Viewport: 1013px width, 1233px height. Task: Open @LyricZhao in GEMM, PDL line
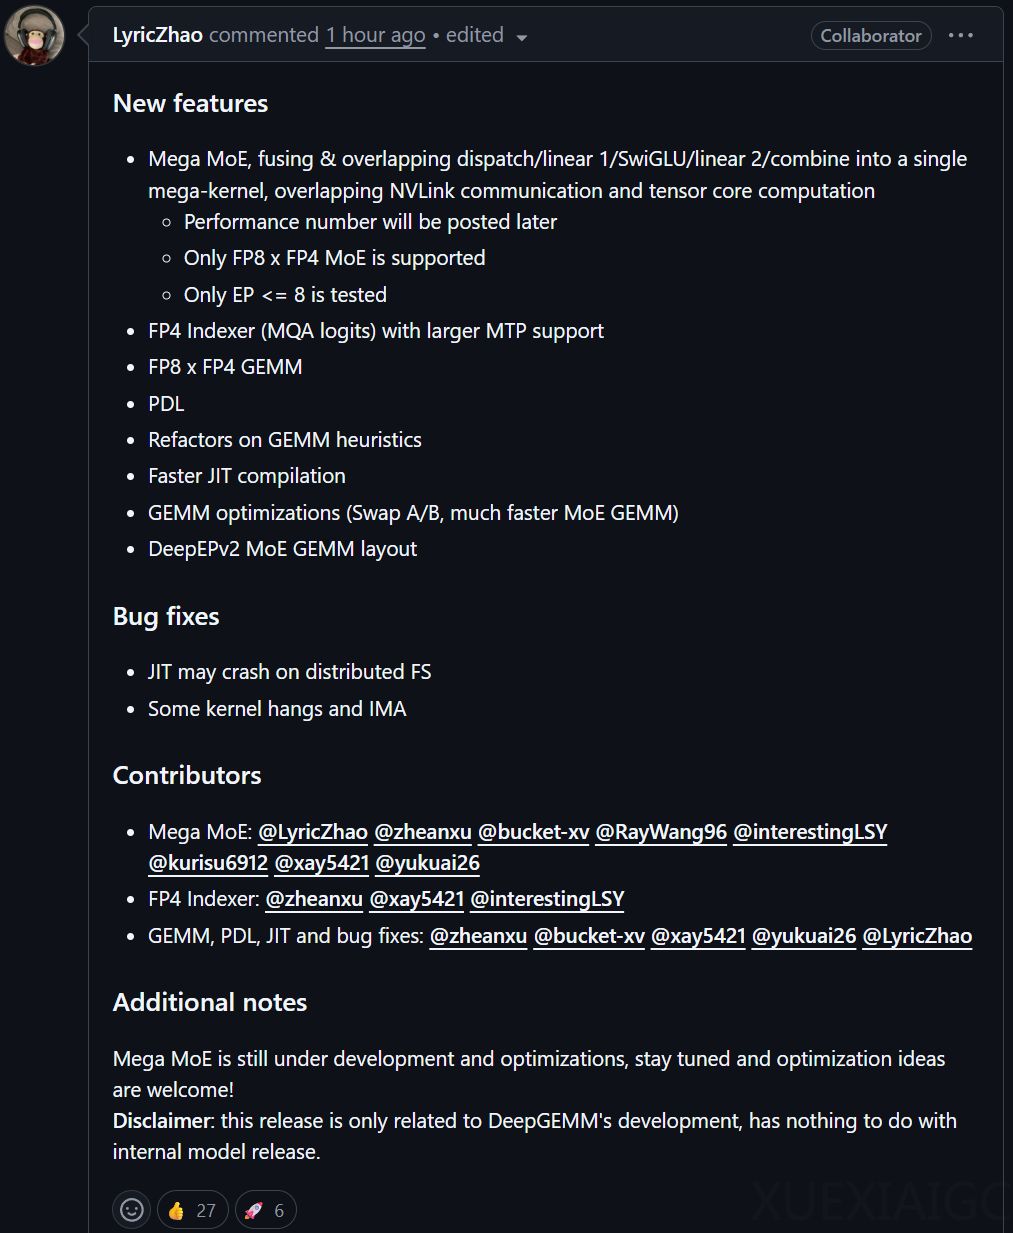tap(917, 936)
